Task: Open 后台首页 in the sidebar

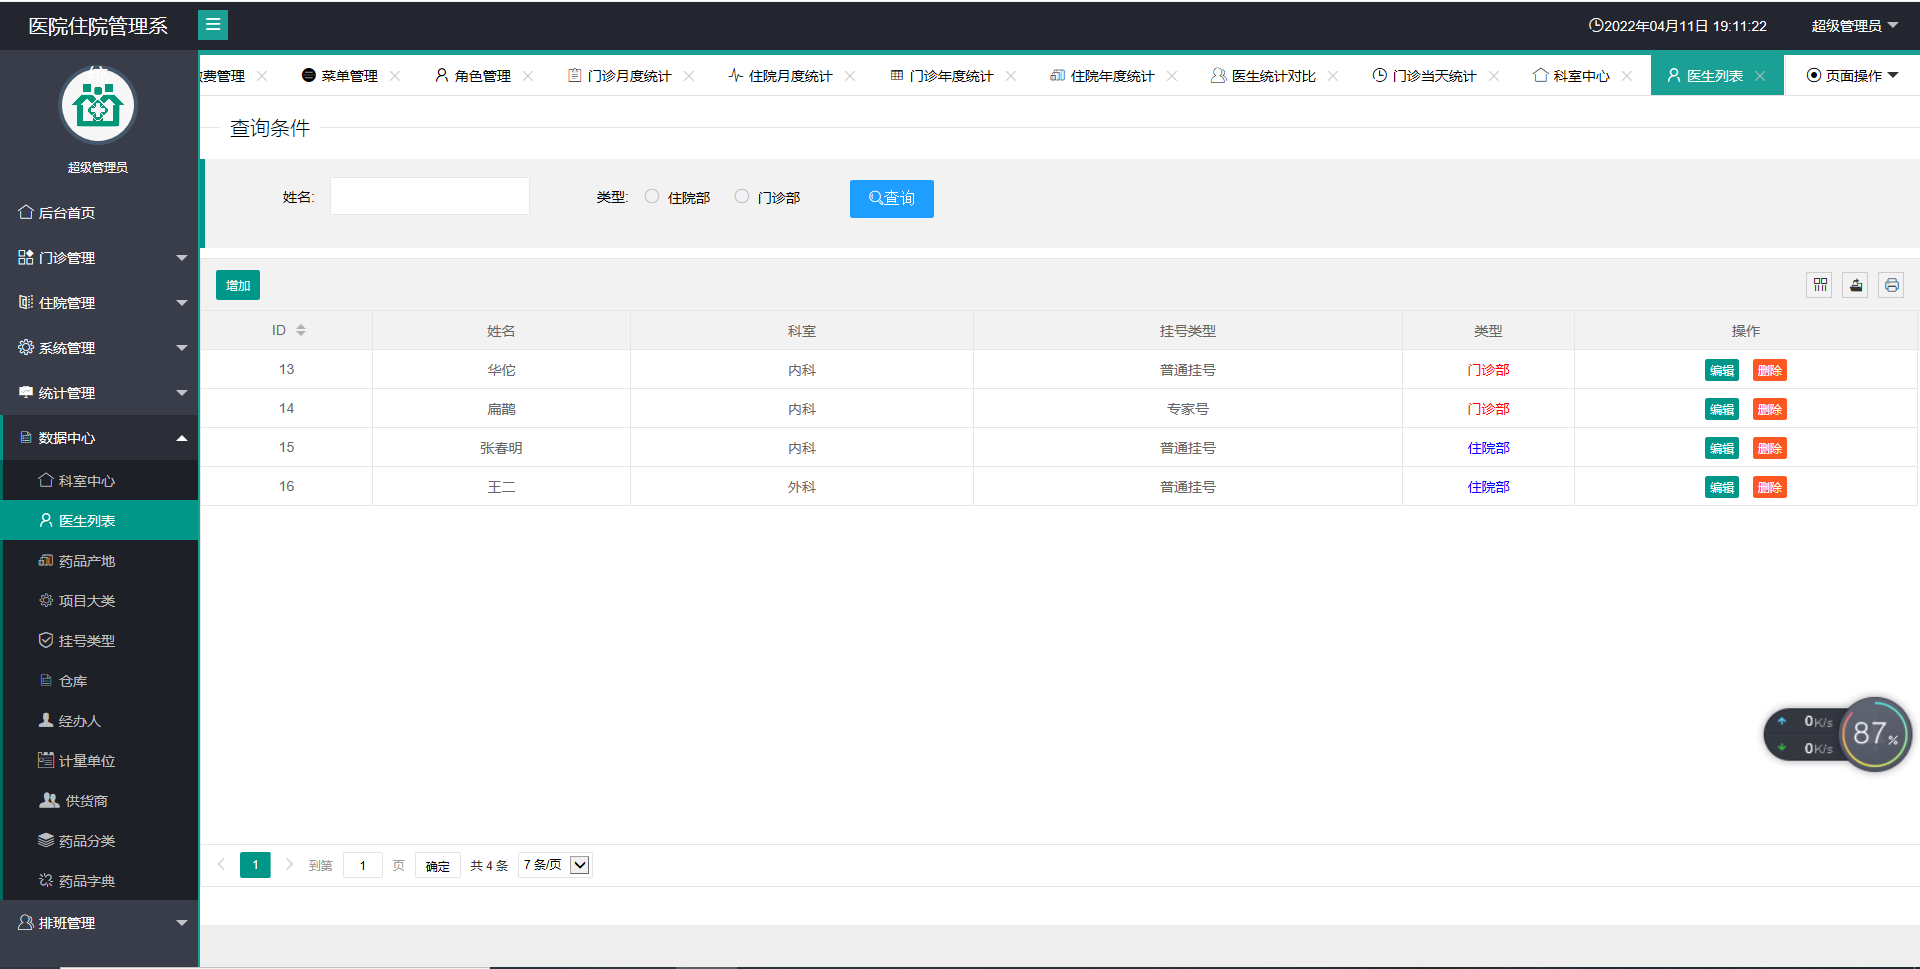Action: pyautogui.click(x=99, y=212)
